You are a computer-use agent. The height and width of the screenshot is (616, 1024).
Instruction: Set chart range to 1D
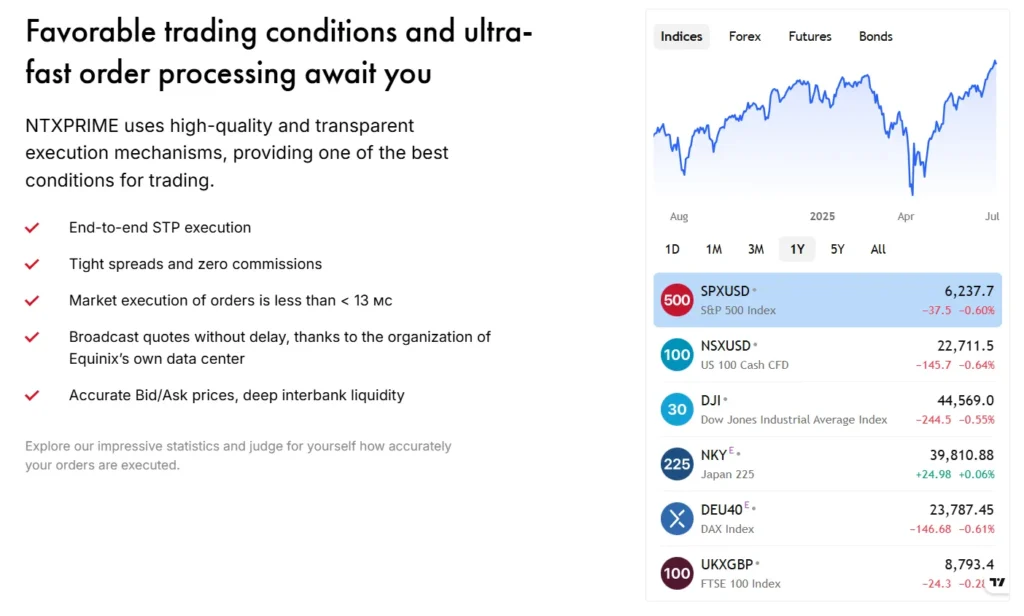tap(672, 249)
